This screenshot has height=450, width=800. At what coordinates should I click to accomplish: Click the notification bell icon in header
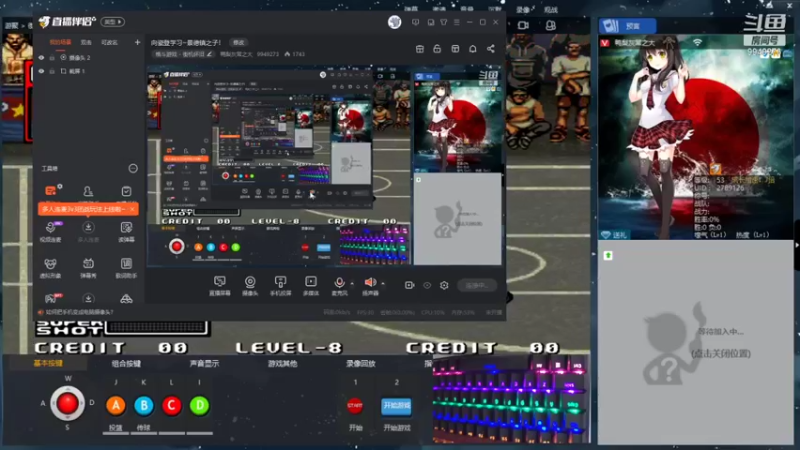coord(472,48)
